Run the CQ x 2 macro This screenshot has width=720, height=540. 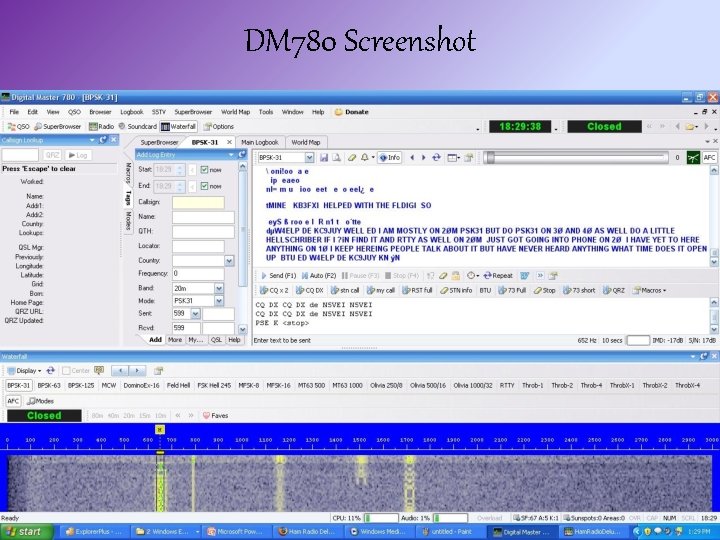pyautogui.click(x=274, y=290)
